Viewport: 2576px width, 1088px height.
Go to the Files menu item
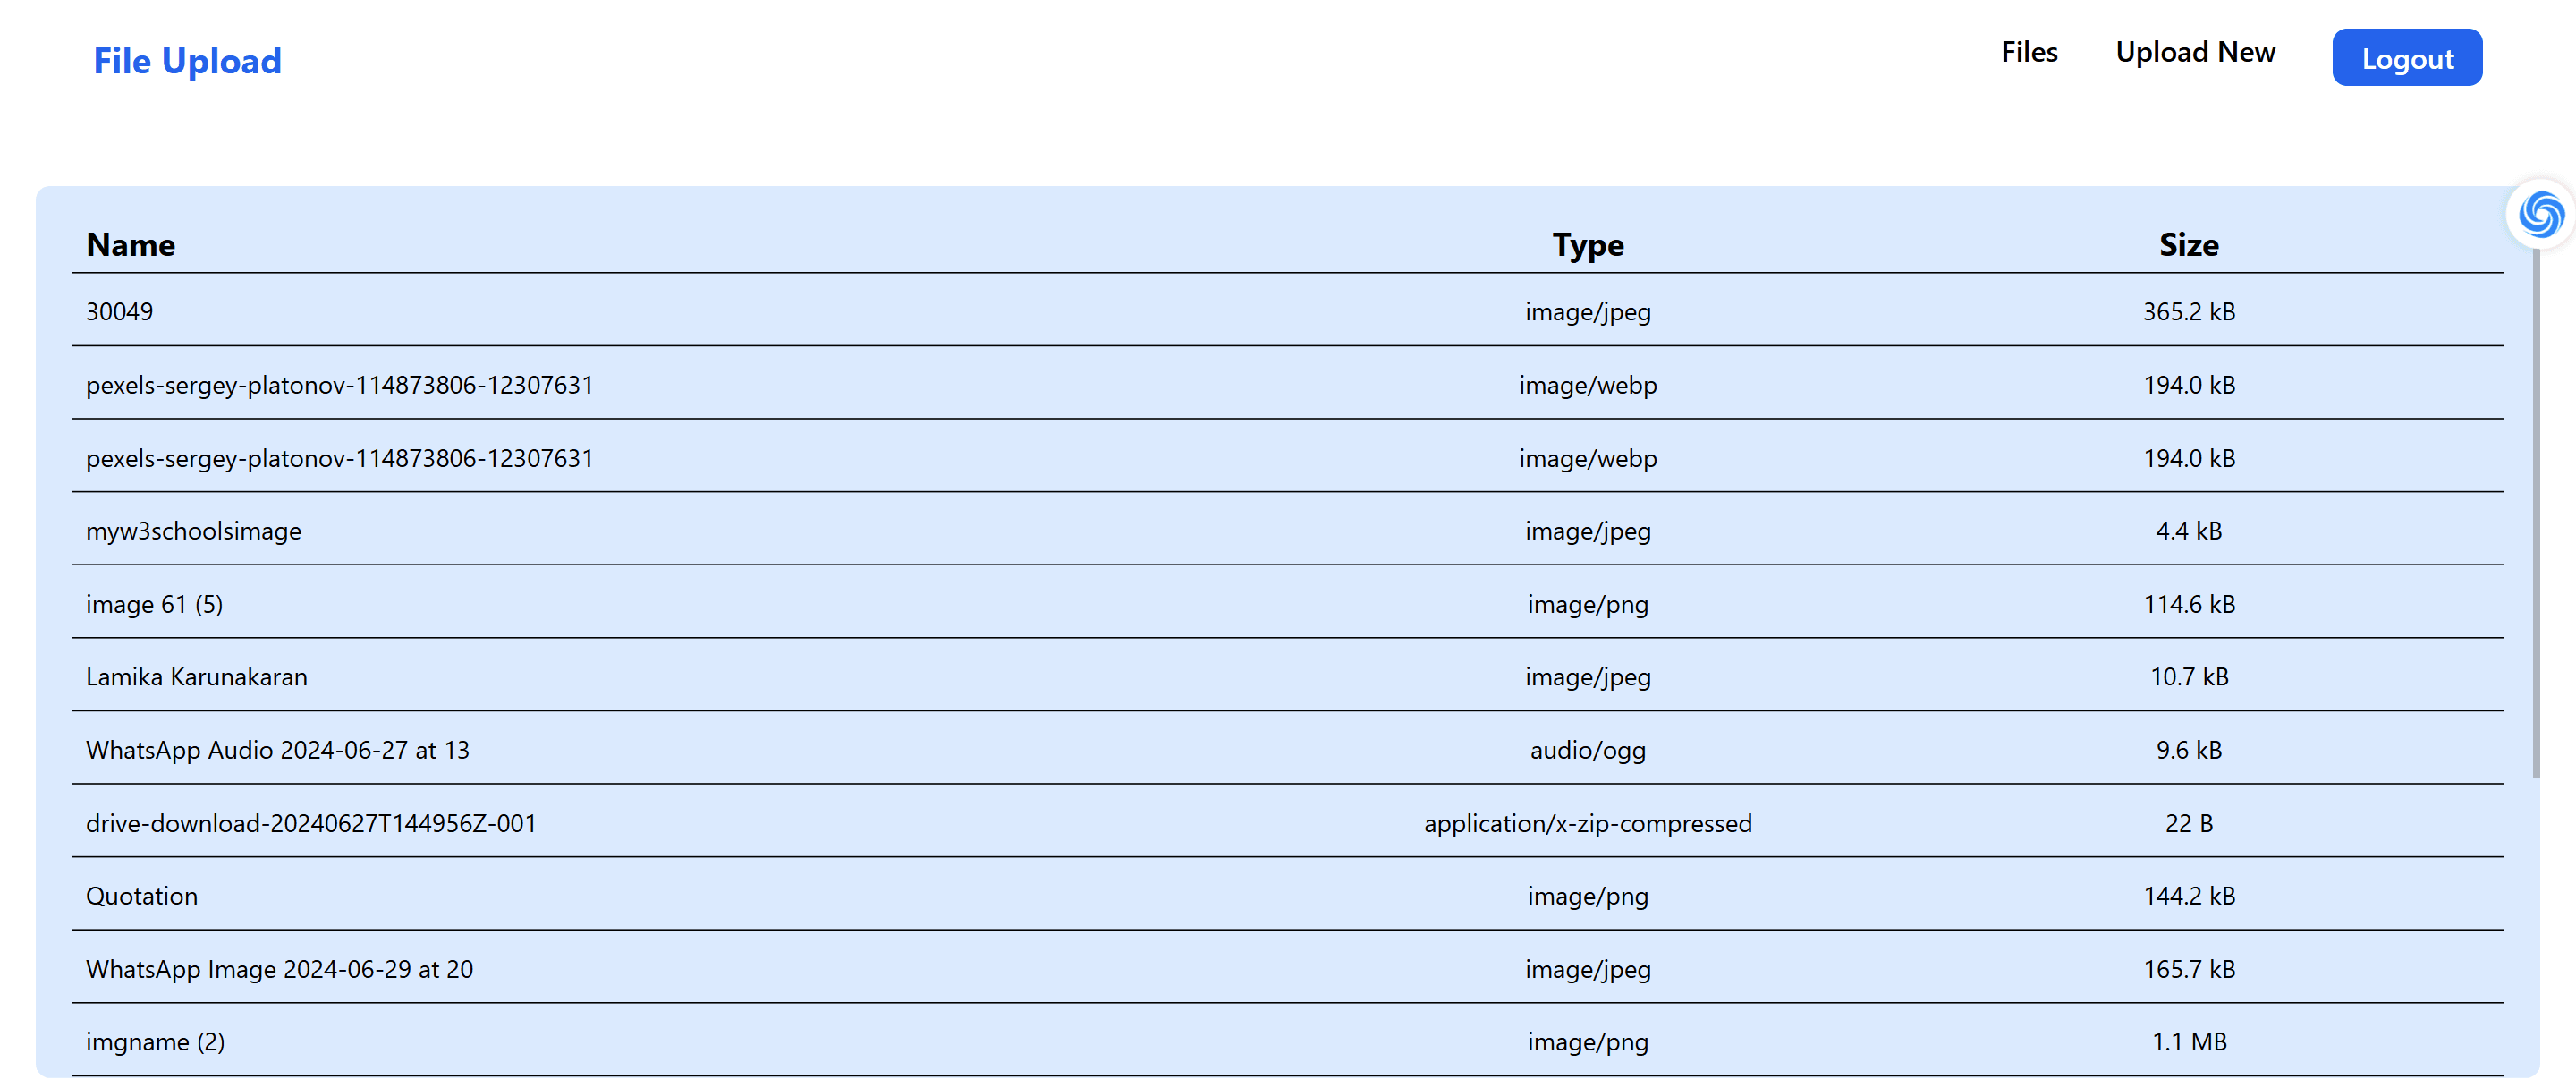[2028, 52]
